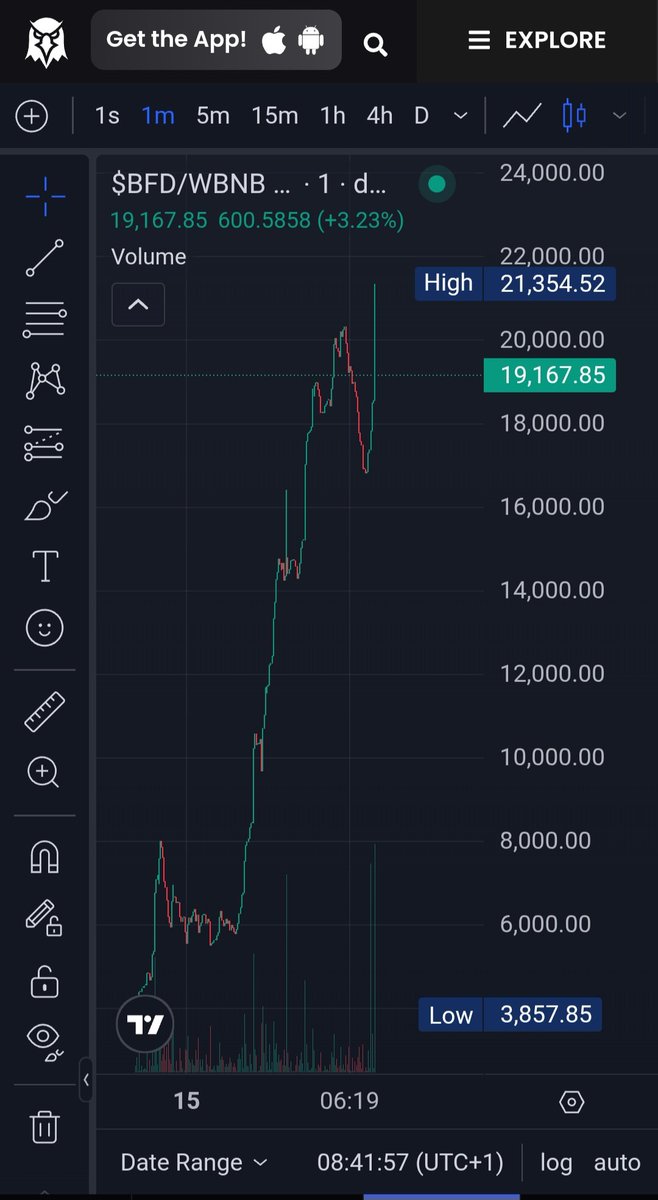Open the Date Range dropdown
Image resolution: width=658 pixels, height=1200 pixels.
(194, 1162)
